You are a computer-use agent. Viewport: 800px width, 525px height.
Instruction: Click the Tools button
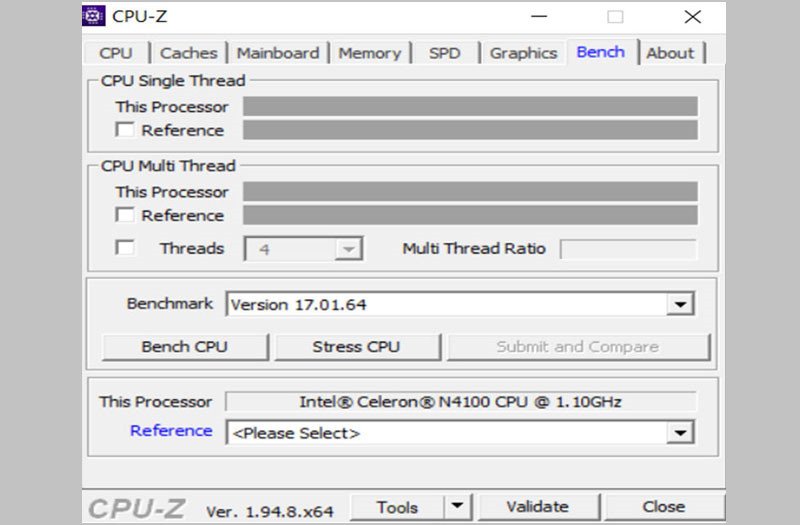point(397,507)
